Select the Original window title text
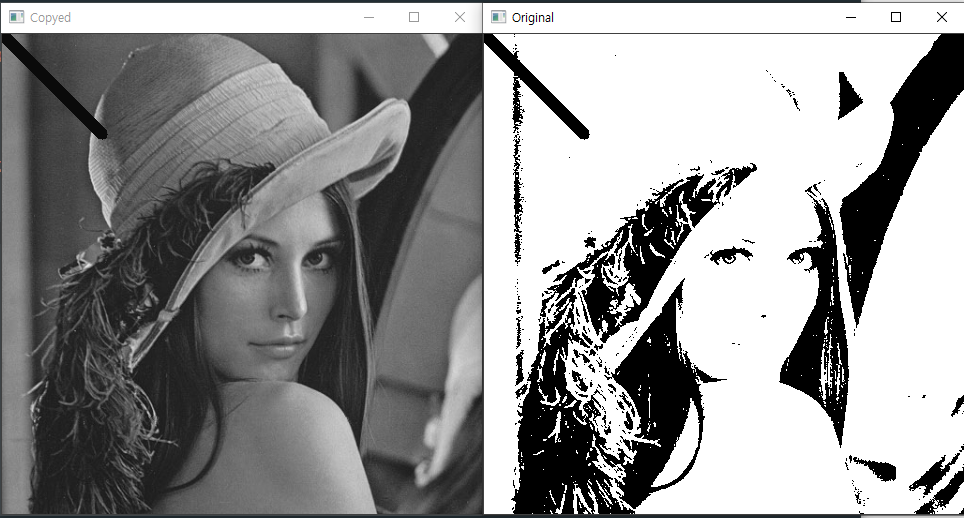 [x=532, y=18]
